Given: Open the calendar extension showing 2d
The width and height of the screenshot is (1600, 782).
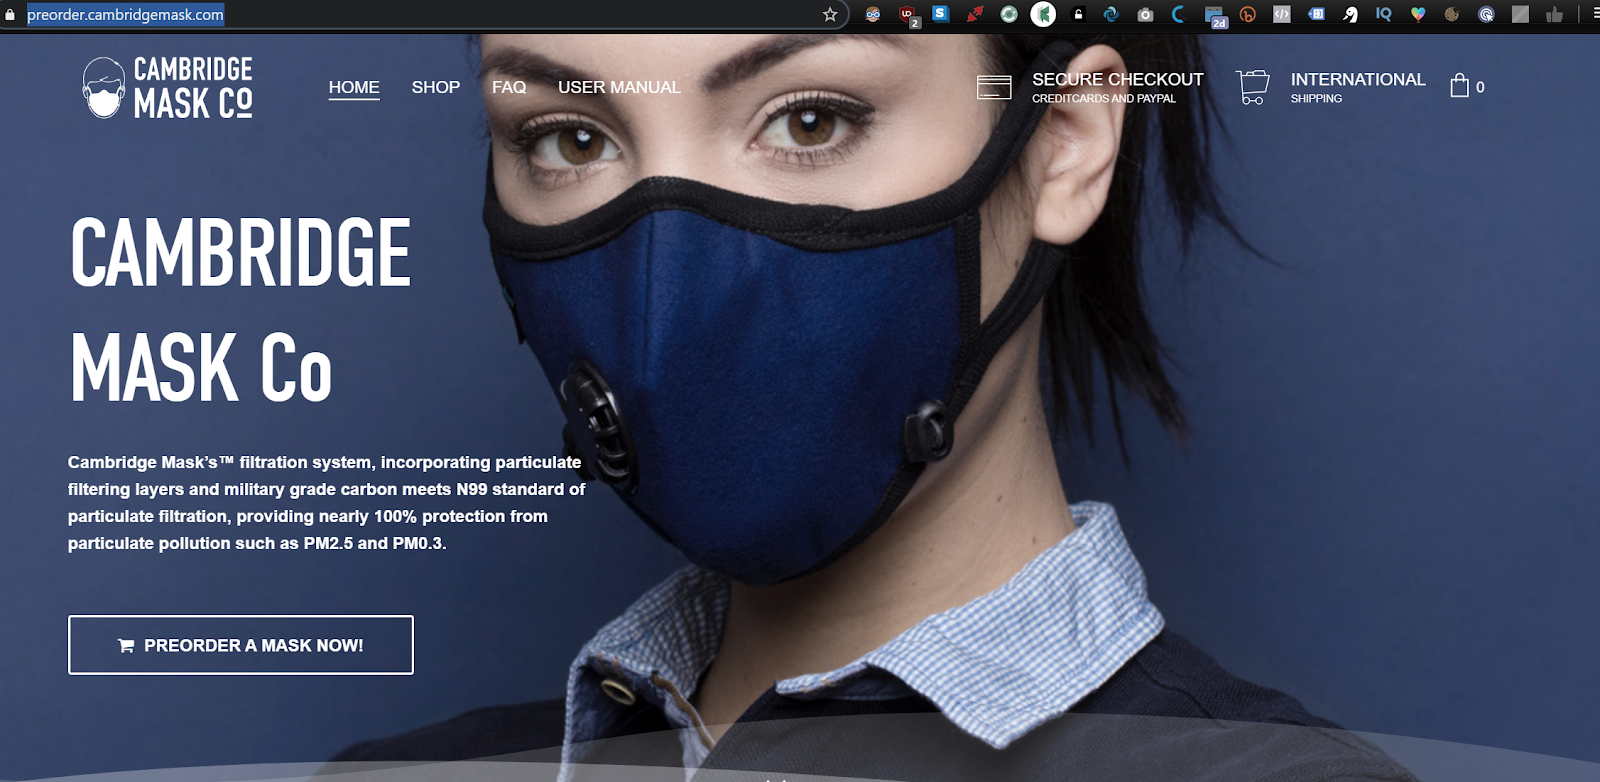Looking at the screenshot, I should [1215, 16].
